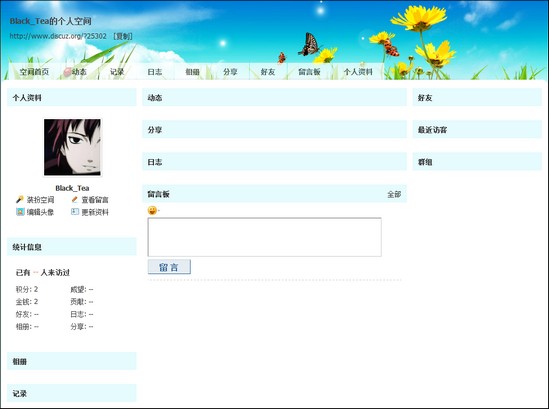549x409 pixels.
Task: Click the discuz.org space URL link
Action: tap(58, 36)
